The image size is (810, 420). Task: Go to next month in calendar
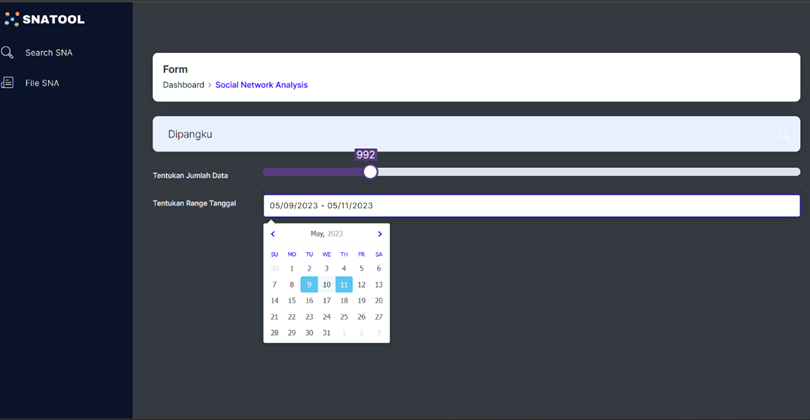tap(380, 234)
